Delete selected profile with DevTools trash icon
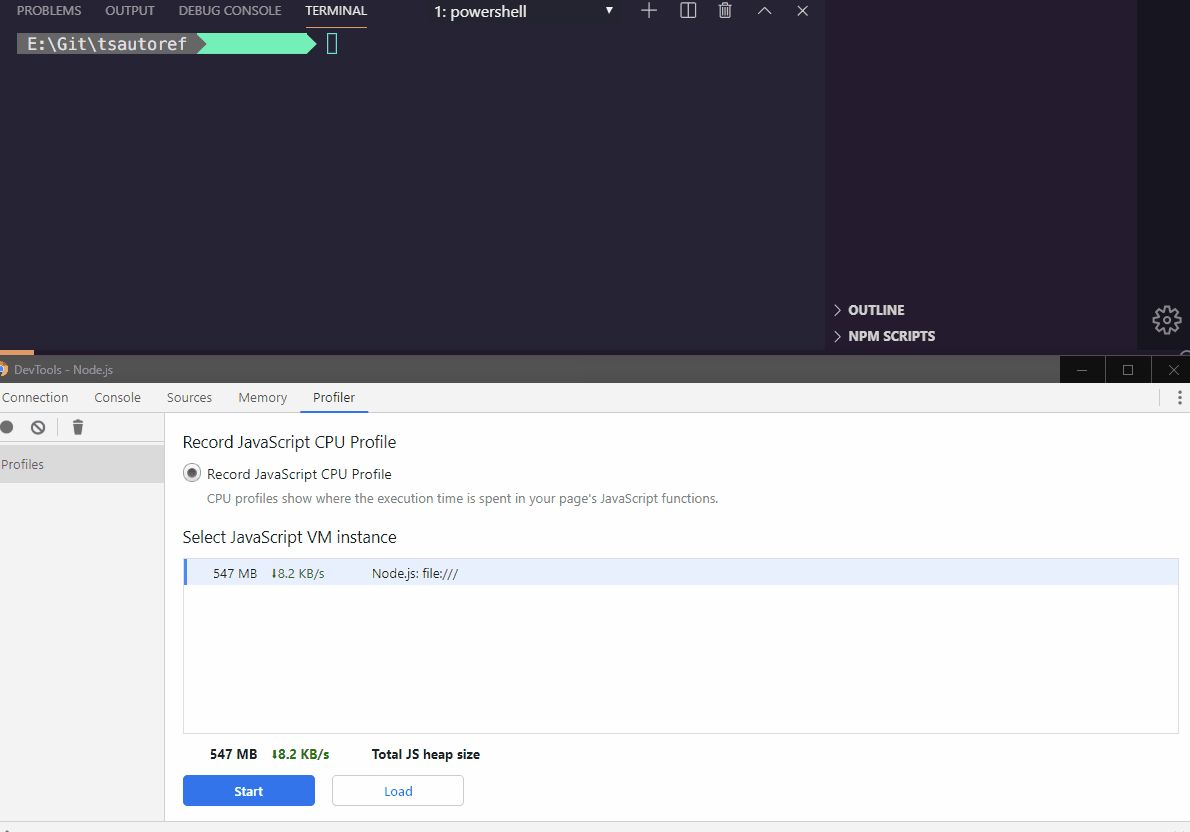 [x=77, y=427]
